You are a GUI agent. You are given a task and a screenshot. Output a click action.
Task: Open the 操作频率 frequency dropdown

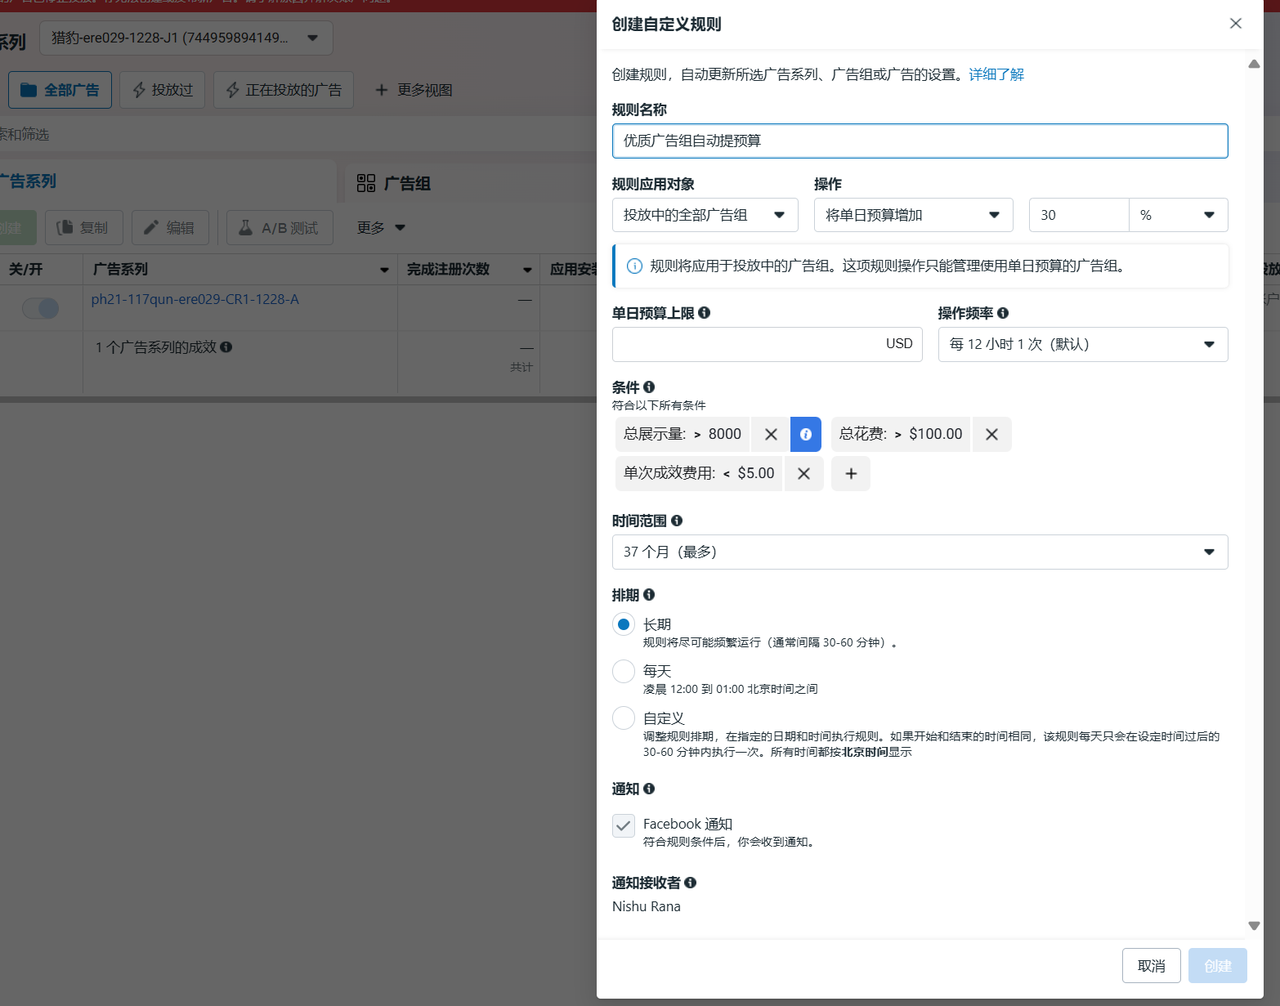pos(1082,344)
